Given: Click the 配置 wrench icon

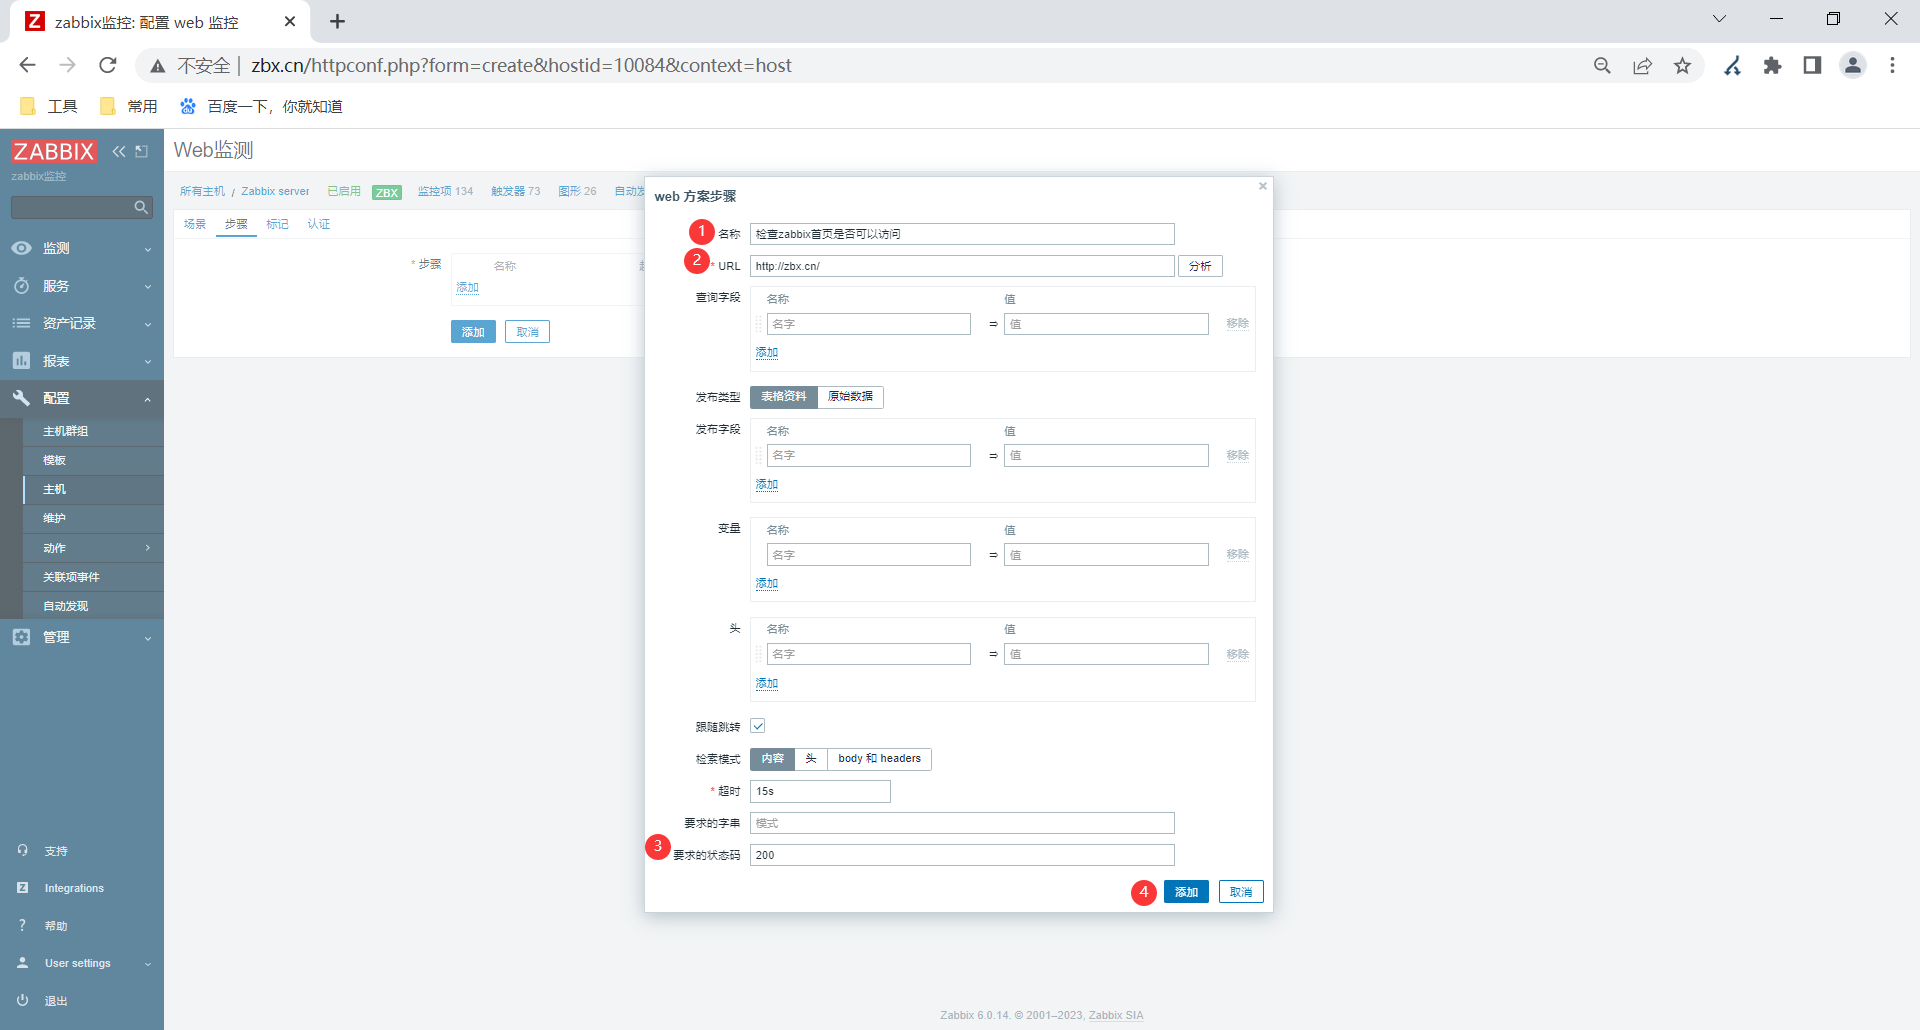Looking at the screenshot, I should click(21, 398).
